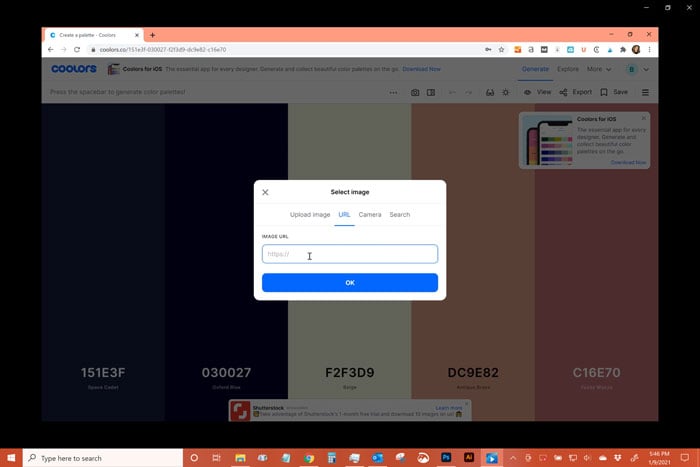Click the glasses color blindness icon
The height and width of the screenshot is (467, 700).
tap(490, 92)
